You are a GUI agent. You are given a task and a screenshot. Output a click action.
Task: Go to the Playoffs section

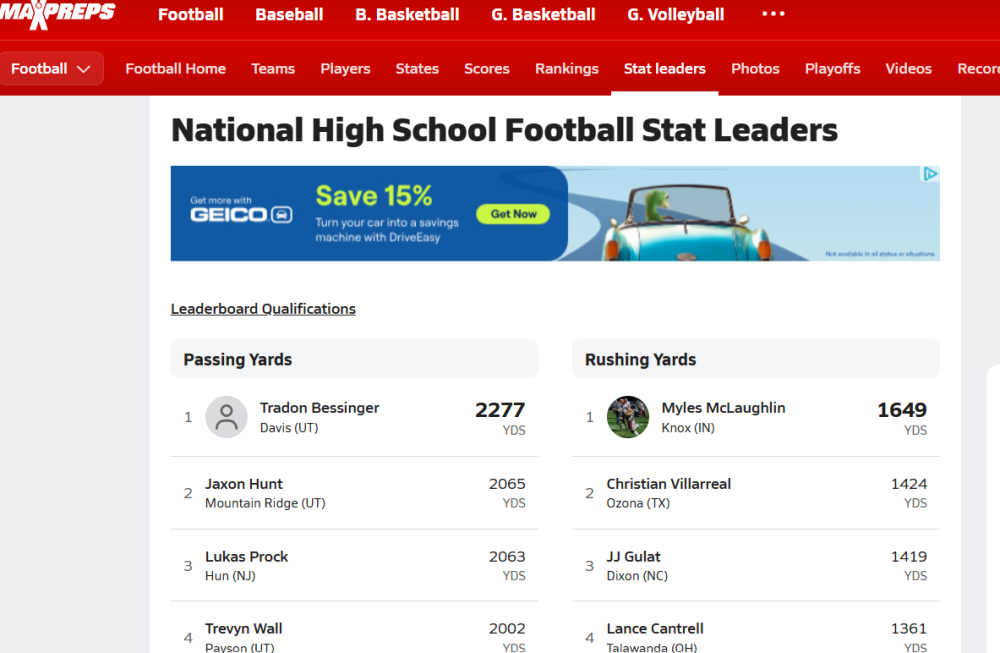(x=832, y=69)
